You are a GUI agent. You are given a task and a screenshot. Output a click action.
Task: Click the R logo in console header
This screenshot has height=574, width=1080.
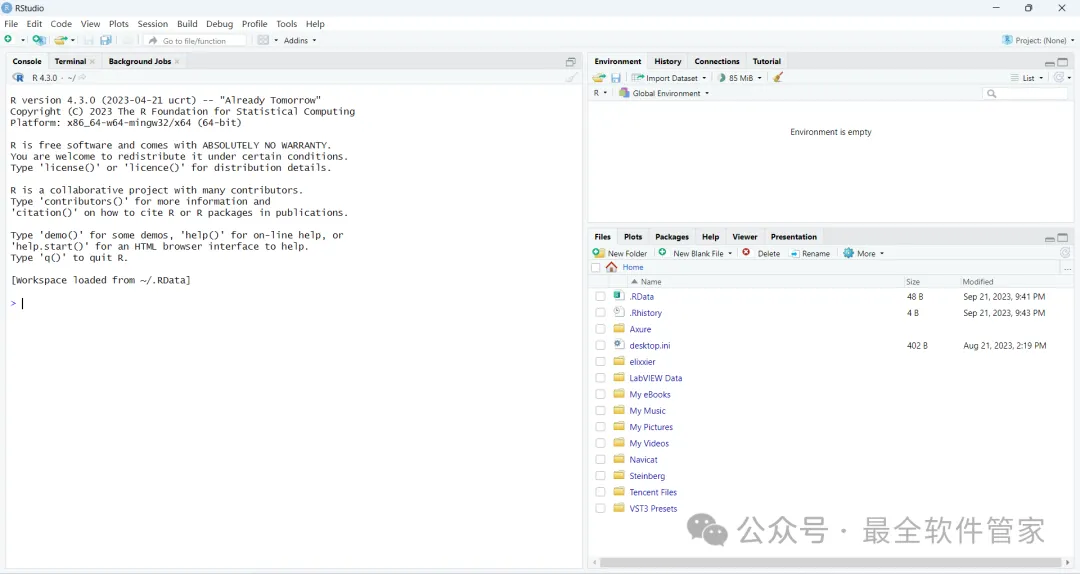[19, 78]
